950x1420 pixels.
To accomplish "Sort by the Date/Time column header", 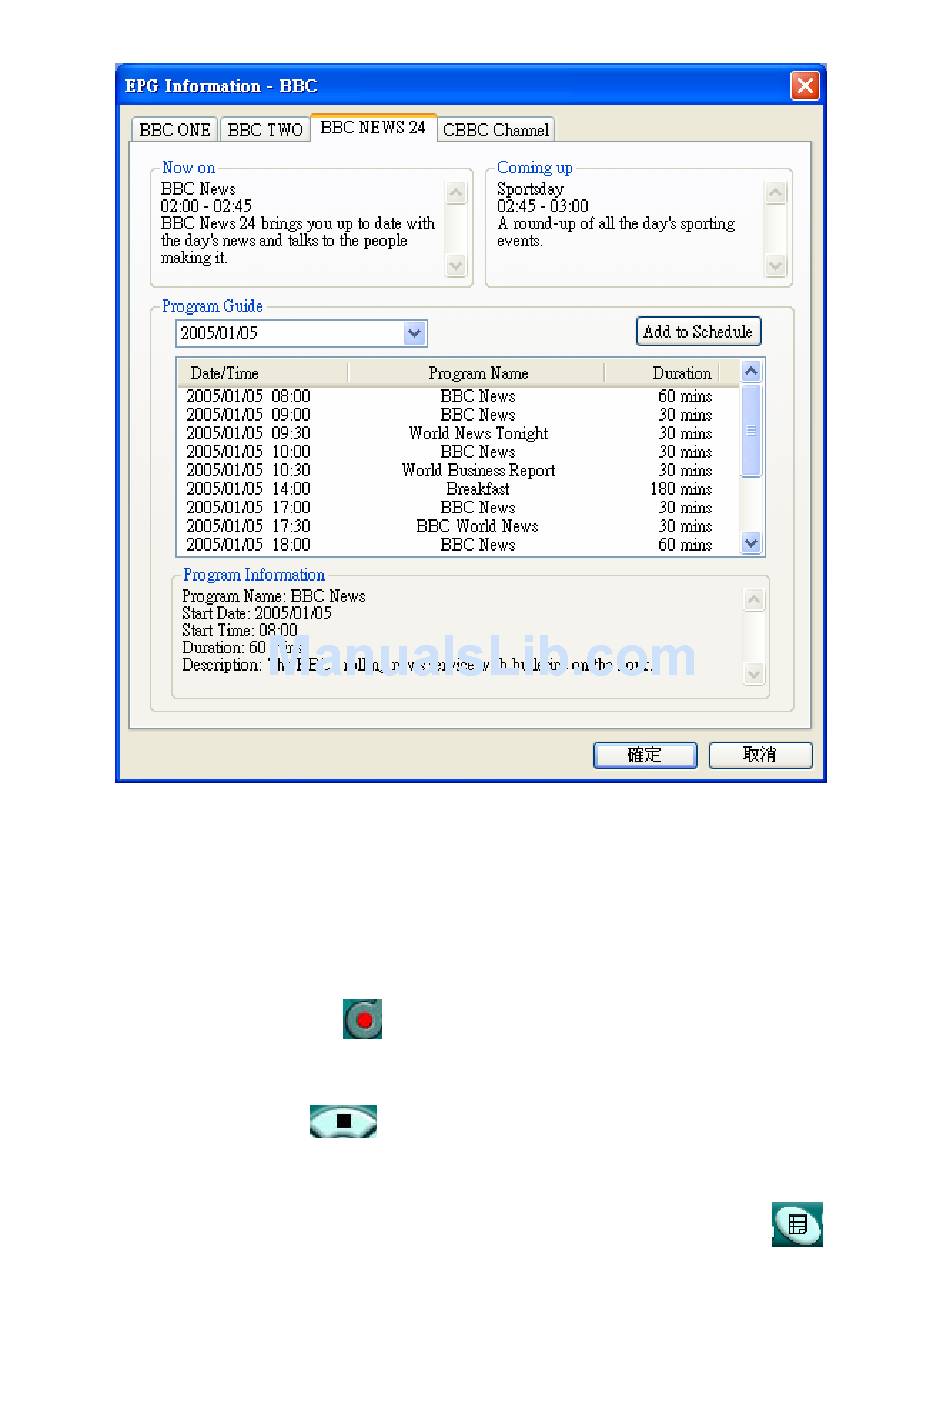I will click(262, 373).
